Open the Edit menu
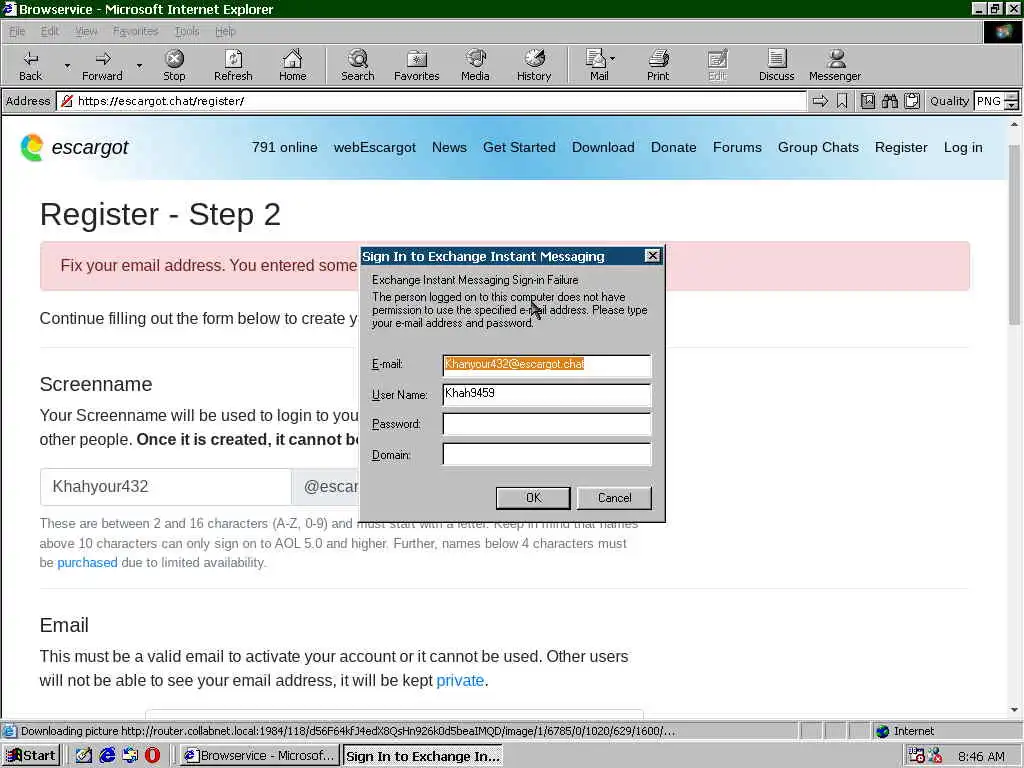Viewport: 1024px width, 768px height. 50,31
